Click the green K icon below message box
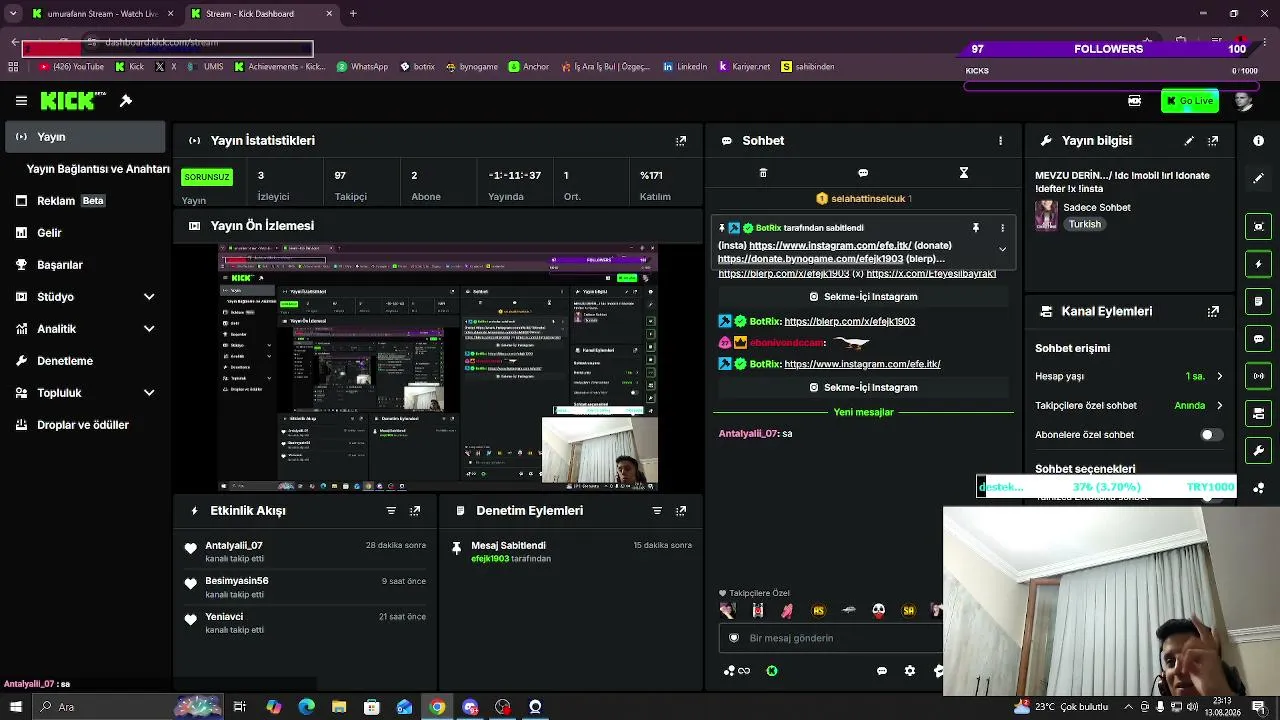Image resolution: width=1280 pixels, height=720 pixels. [772, 671]
